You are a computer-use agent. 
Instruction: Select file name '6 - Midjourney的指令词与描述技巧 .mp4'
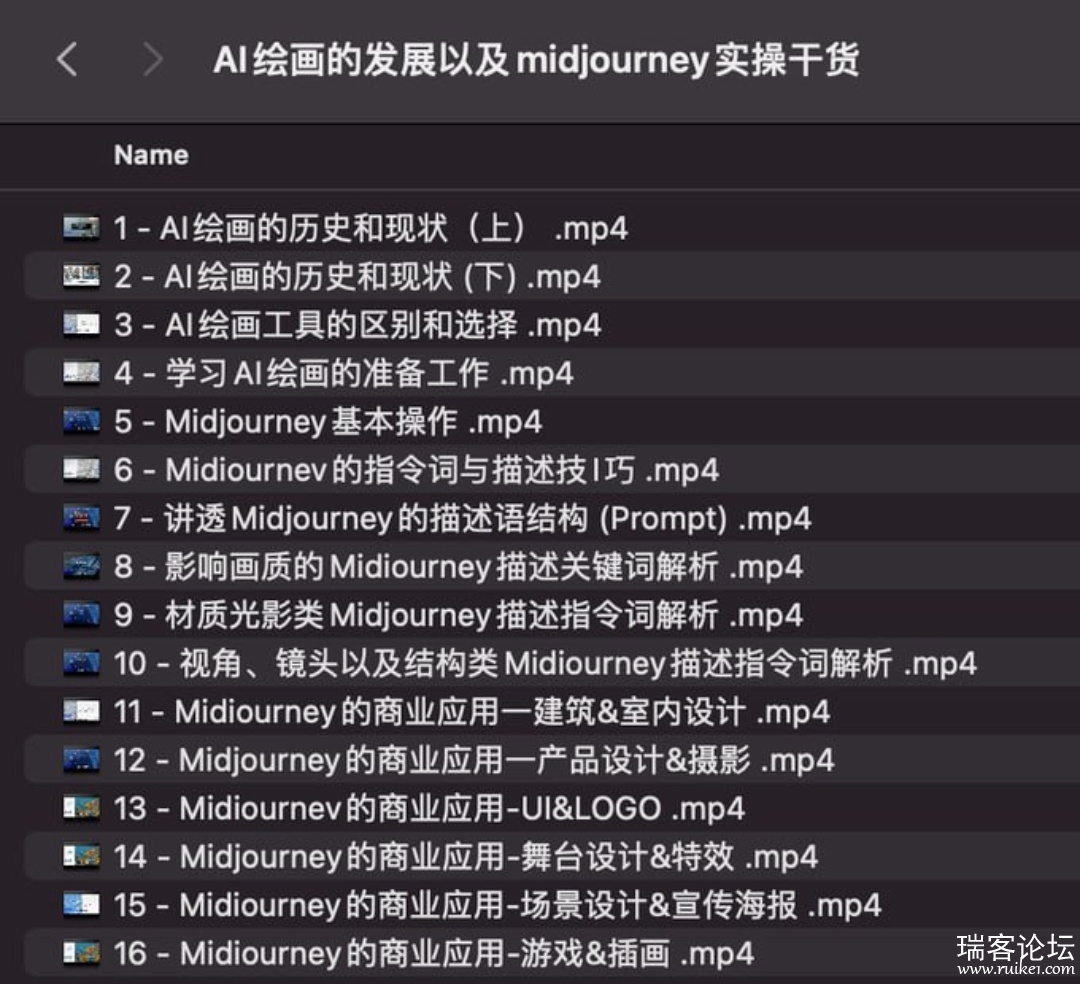(x=416, y=470)
